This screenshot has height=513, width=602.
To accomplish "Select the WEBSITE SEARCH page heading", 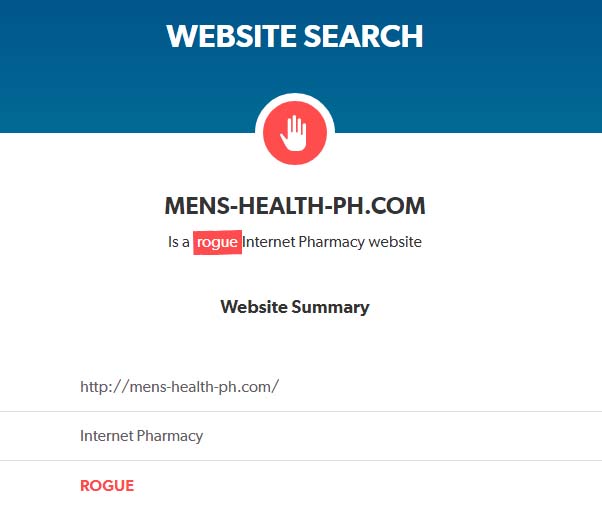I will click(295, 36).
